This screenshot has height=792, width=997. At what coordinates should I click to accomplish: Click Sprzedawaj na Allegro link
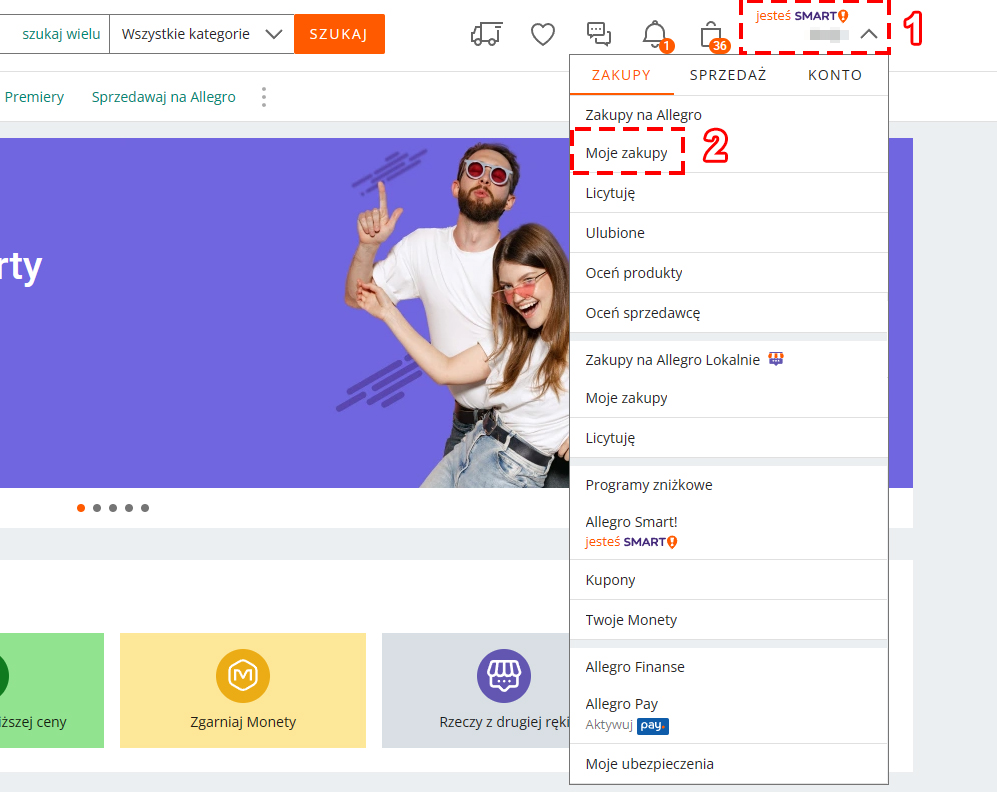coord(163,97)
